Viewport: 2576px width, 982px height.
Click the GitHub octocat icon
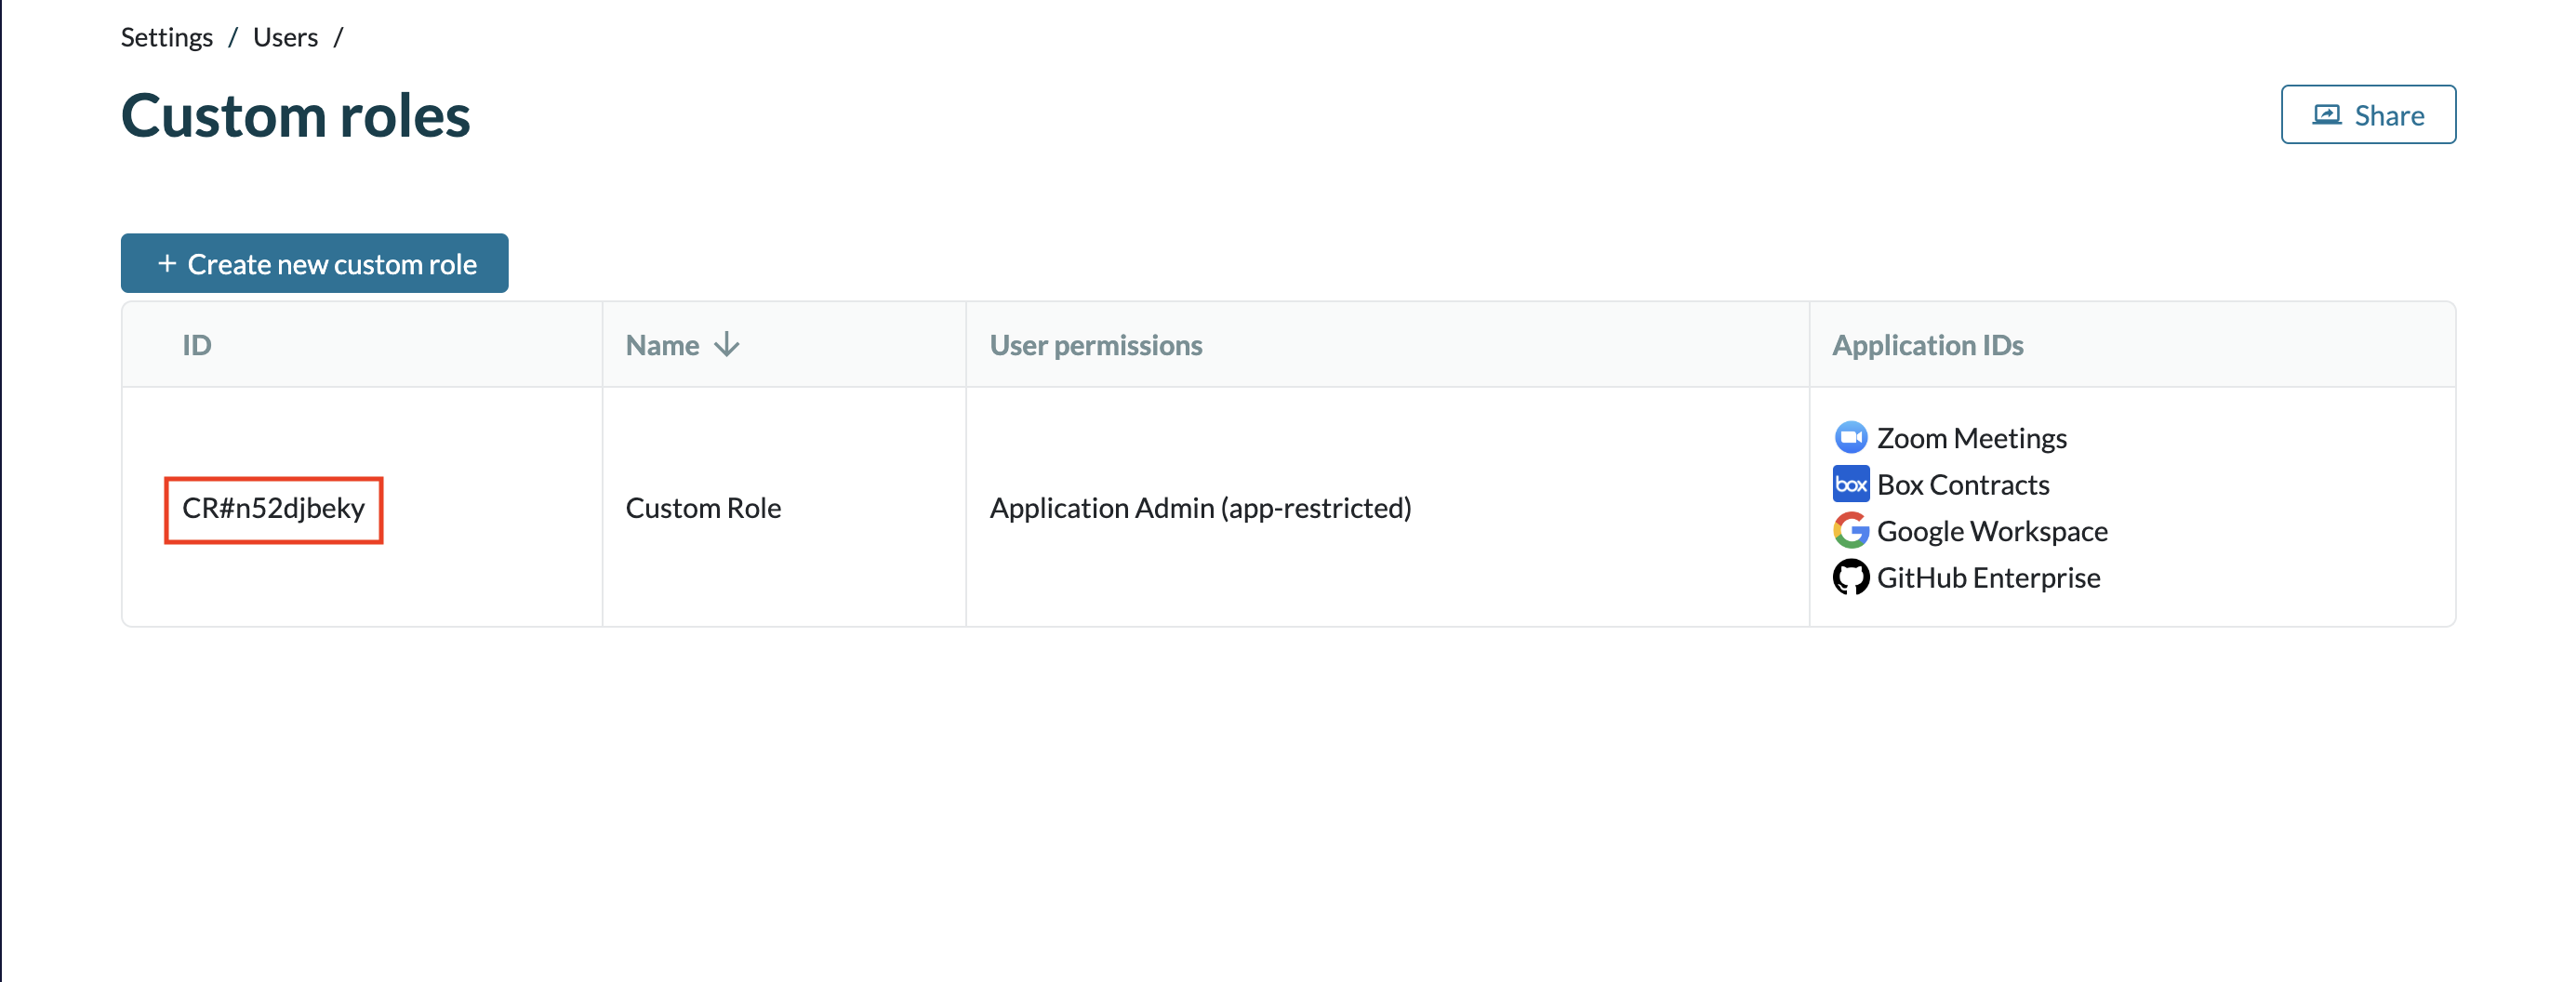point(1850,578)
